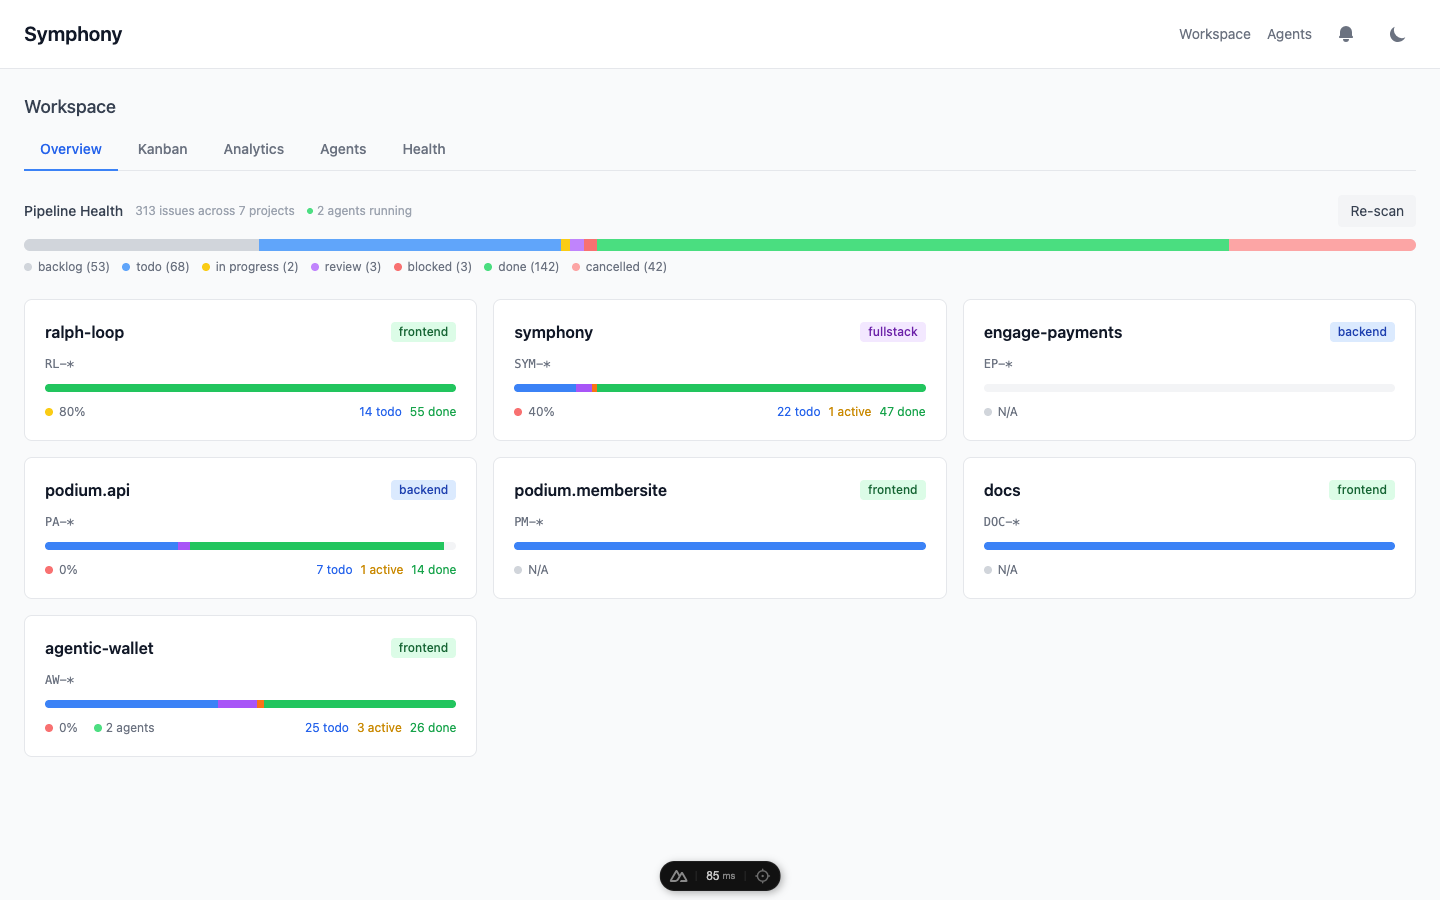Click the Re-scan button

pyautogui.click(x=1376, y=211)
